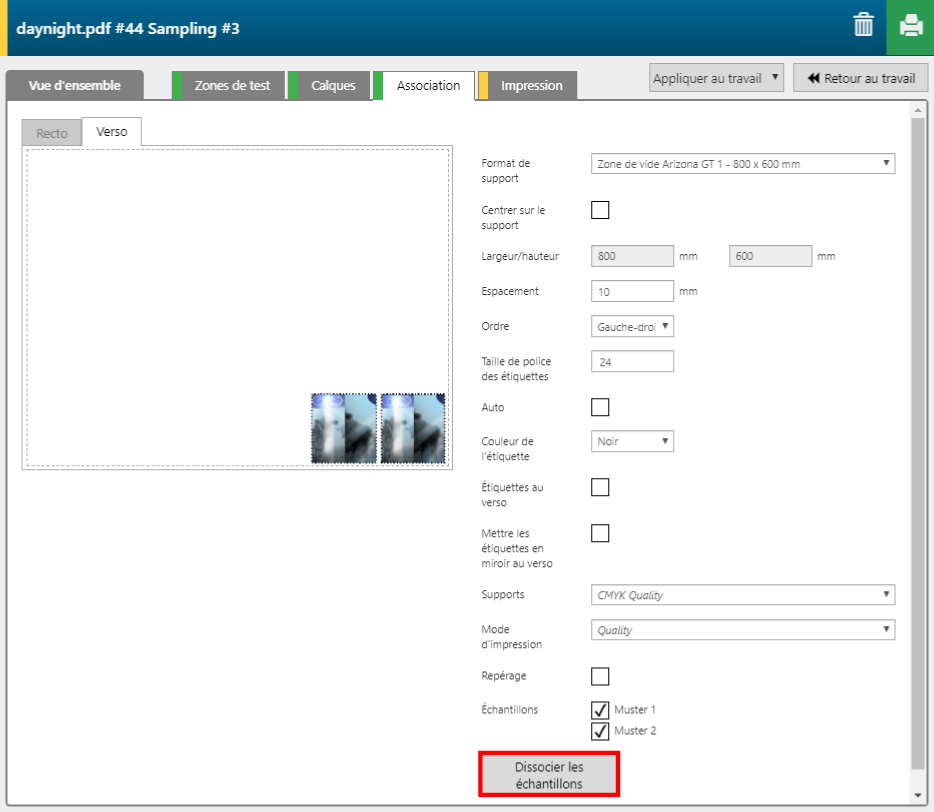Click the trash delete icon
This screenshot has height=812, width=934.
[x=863, y=26]
